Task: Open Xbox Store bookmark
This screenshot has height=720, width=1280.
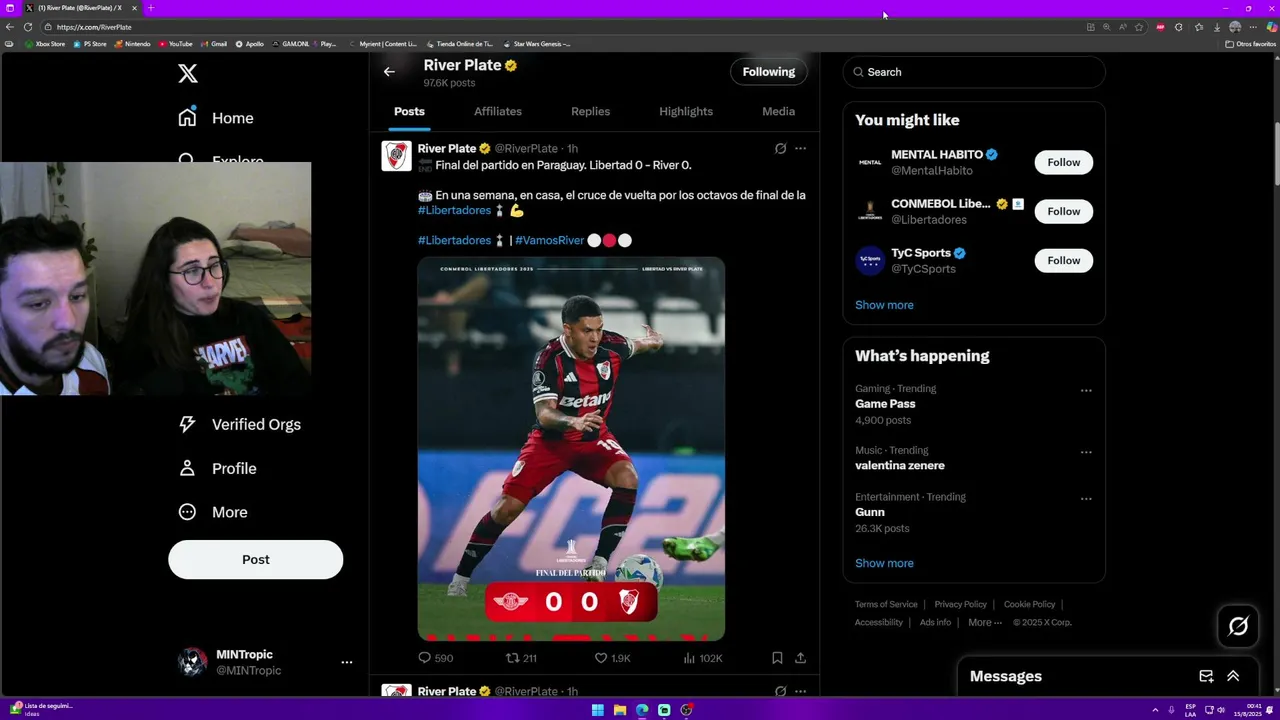Action: pos(45,44)
